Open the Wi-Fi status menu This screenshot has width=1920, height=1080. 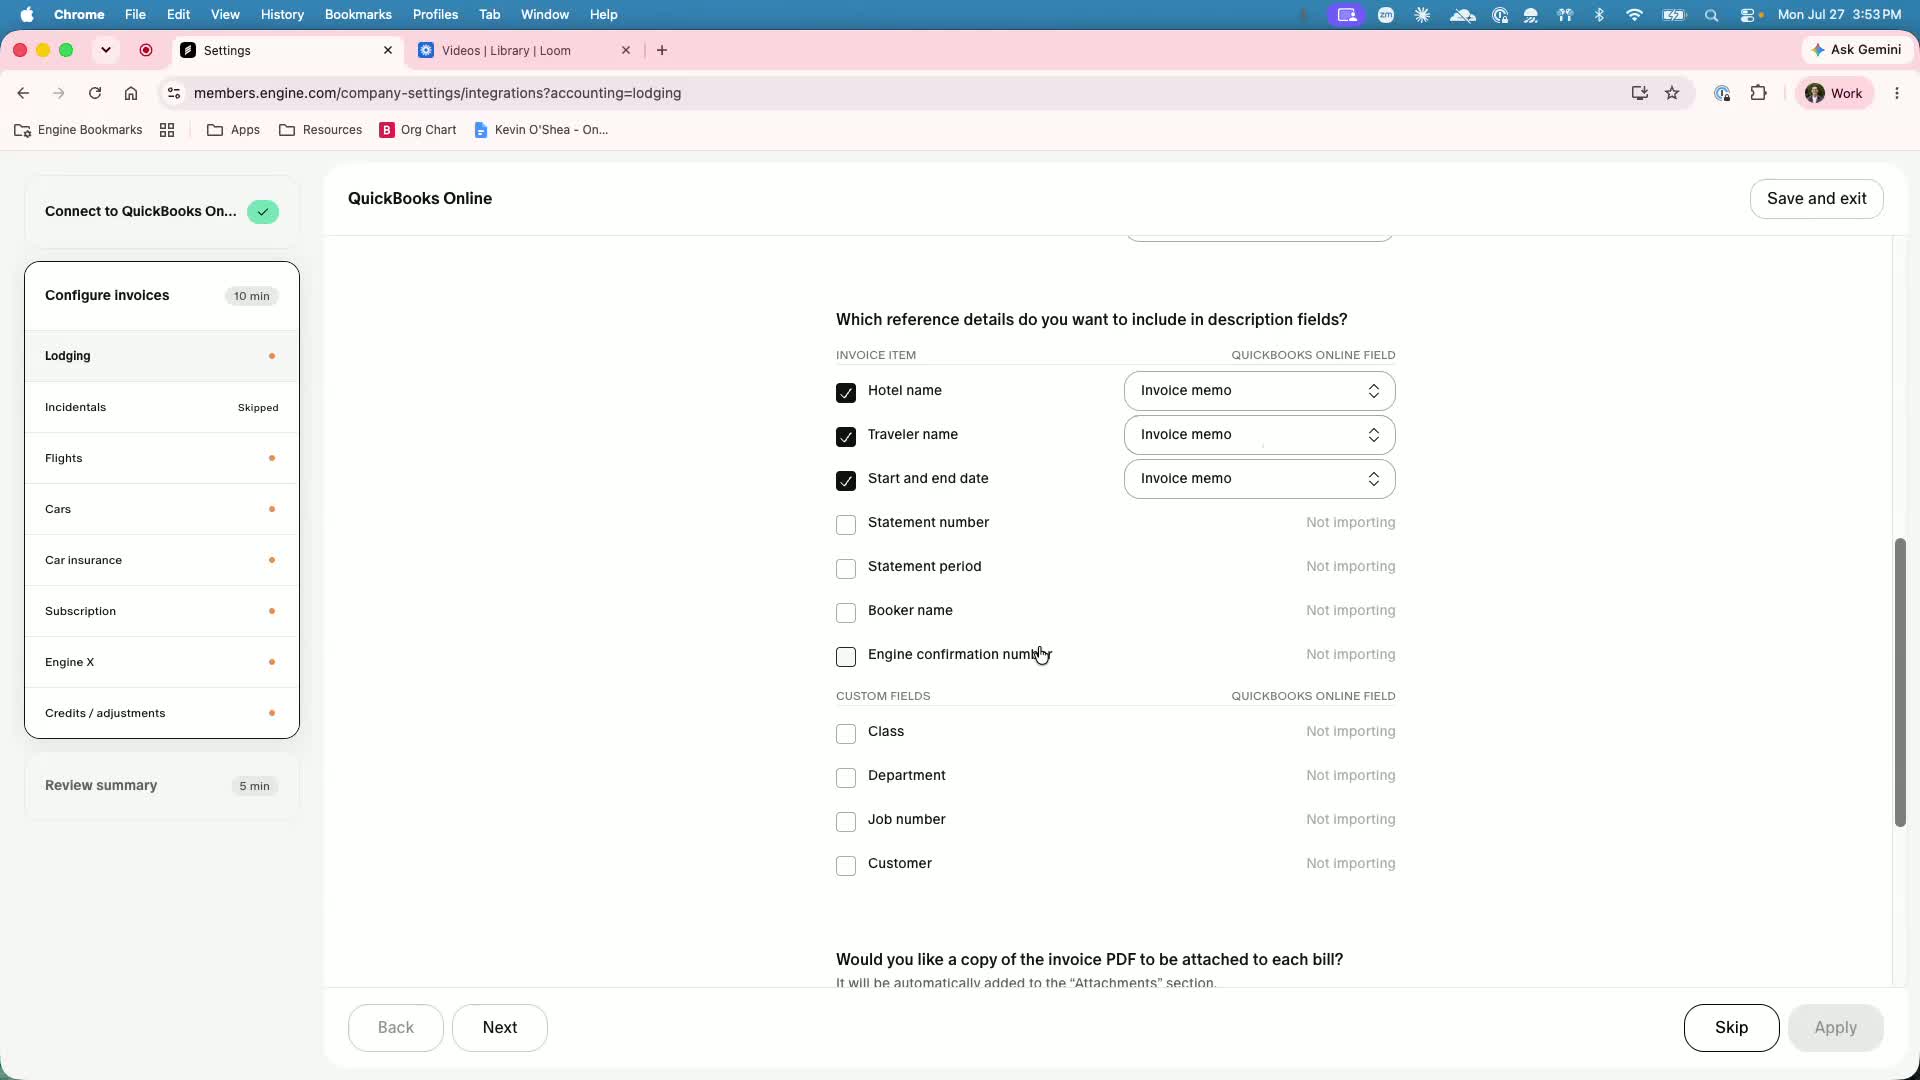click(x=1634, y=15)
